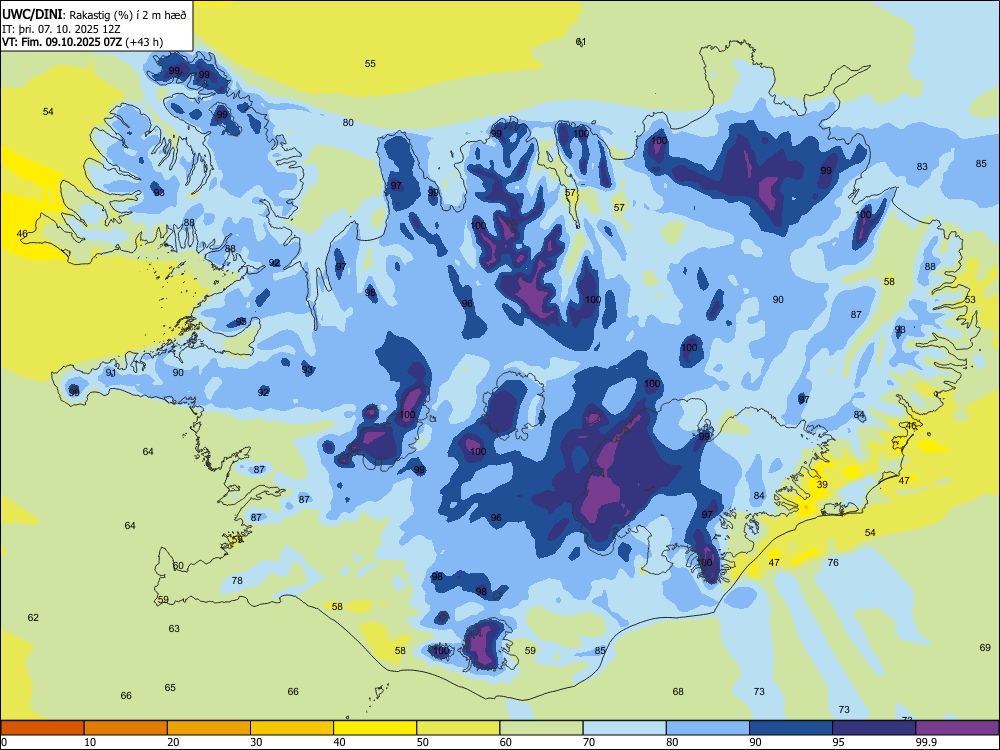Select the map value '62' in the southwest sea
Image resolution: width=1000 pixels, height=750 pixels.
click(33, 617)
